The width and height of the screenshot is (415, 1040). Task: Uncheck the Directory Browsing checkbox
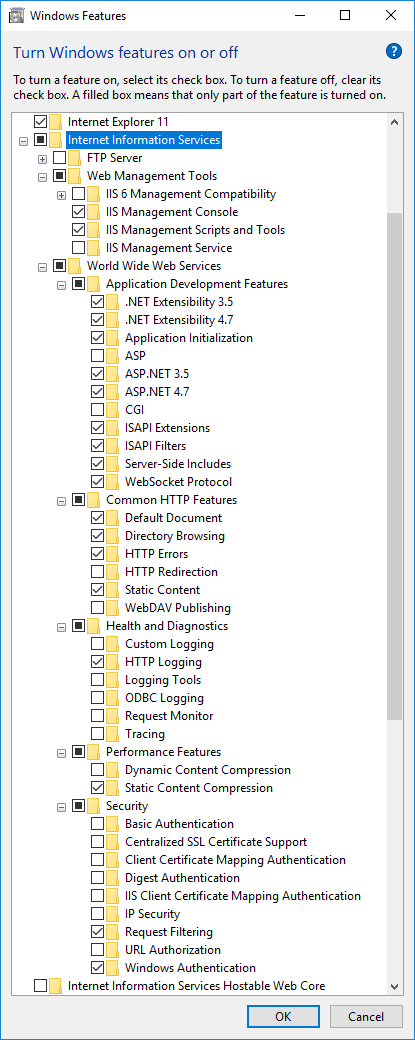(x=97, y=536)
